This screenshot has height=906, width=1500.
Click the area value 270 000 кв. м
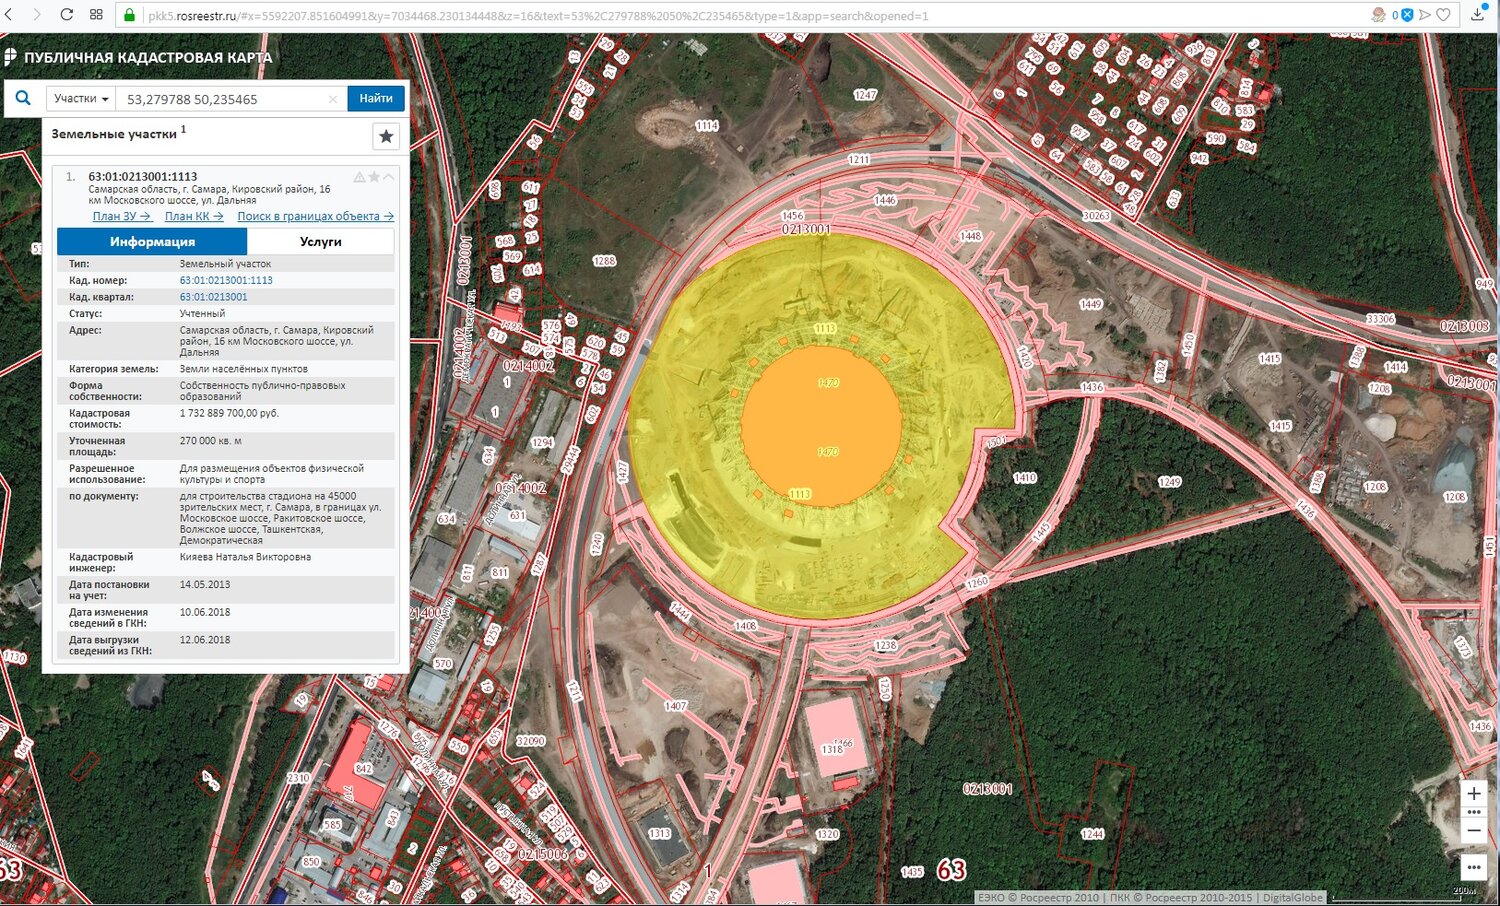coord(210,441)
